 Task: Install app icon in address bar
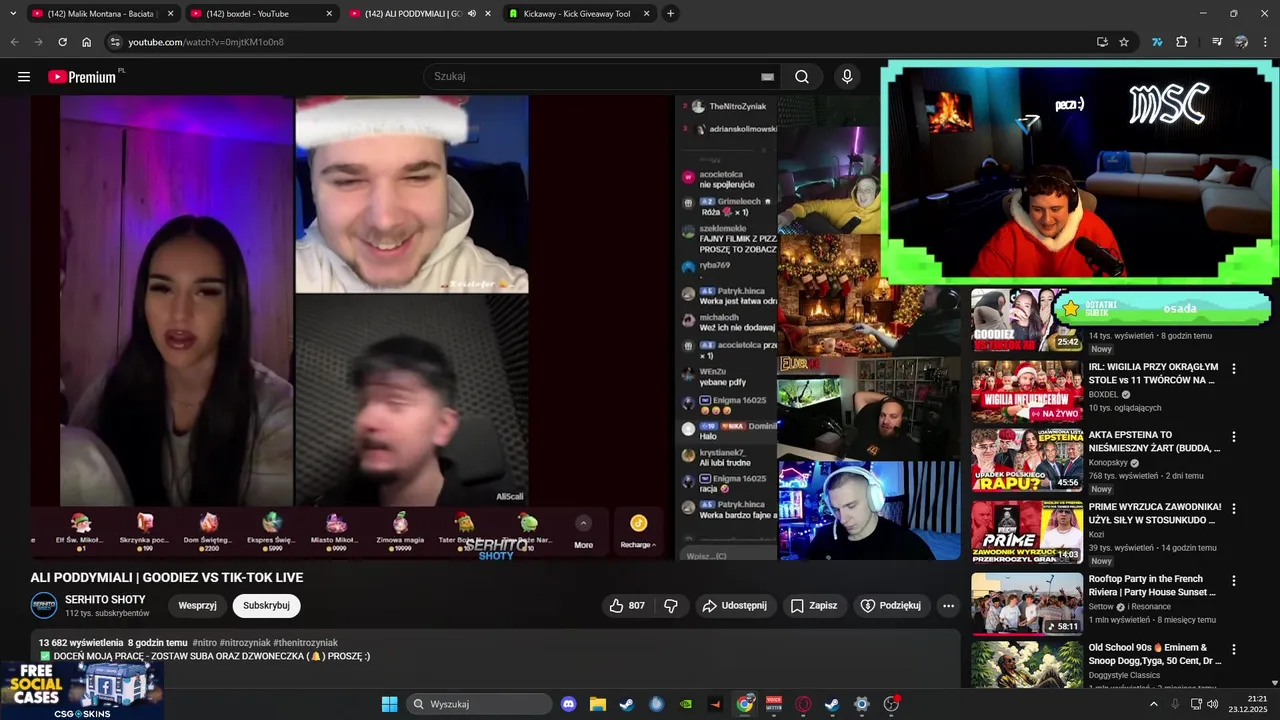click(x=1102, y=42)
